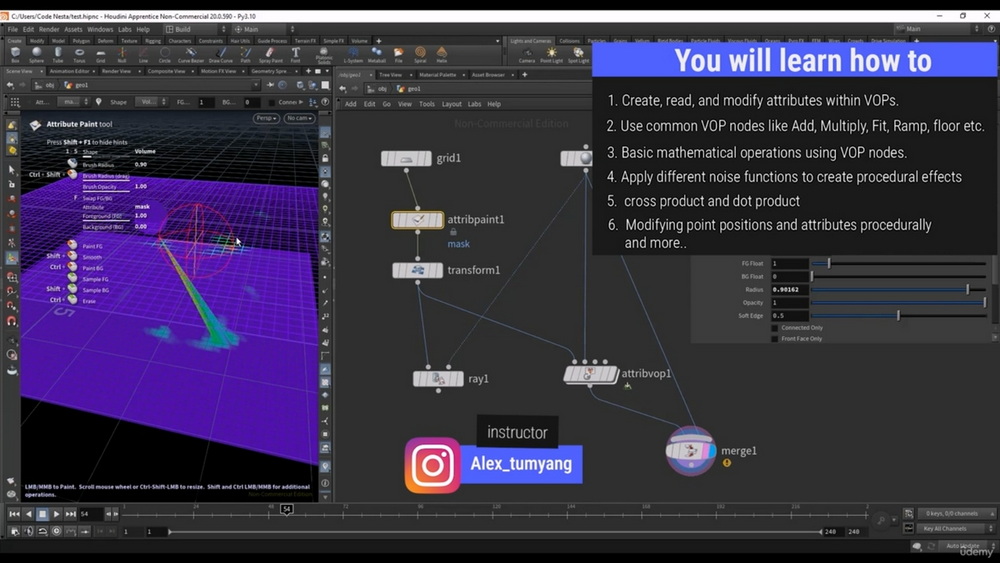The image size is (1000, 563).
Task: Click the Play backward button
Action: [x=28, y=514]
